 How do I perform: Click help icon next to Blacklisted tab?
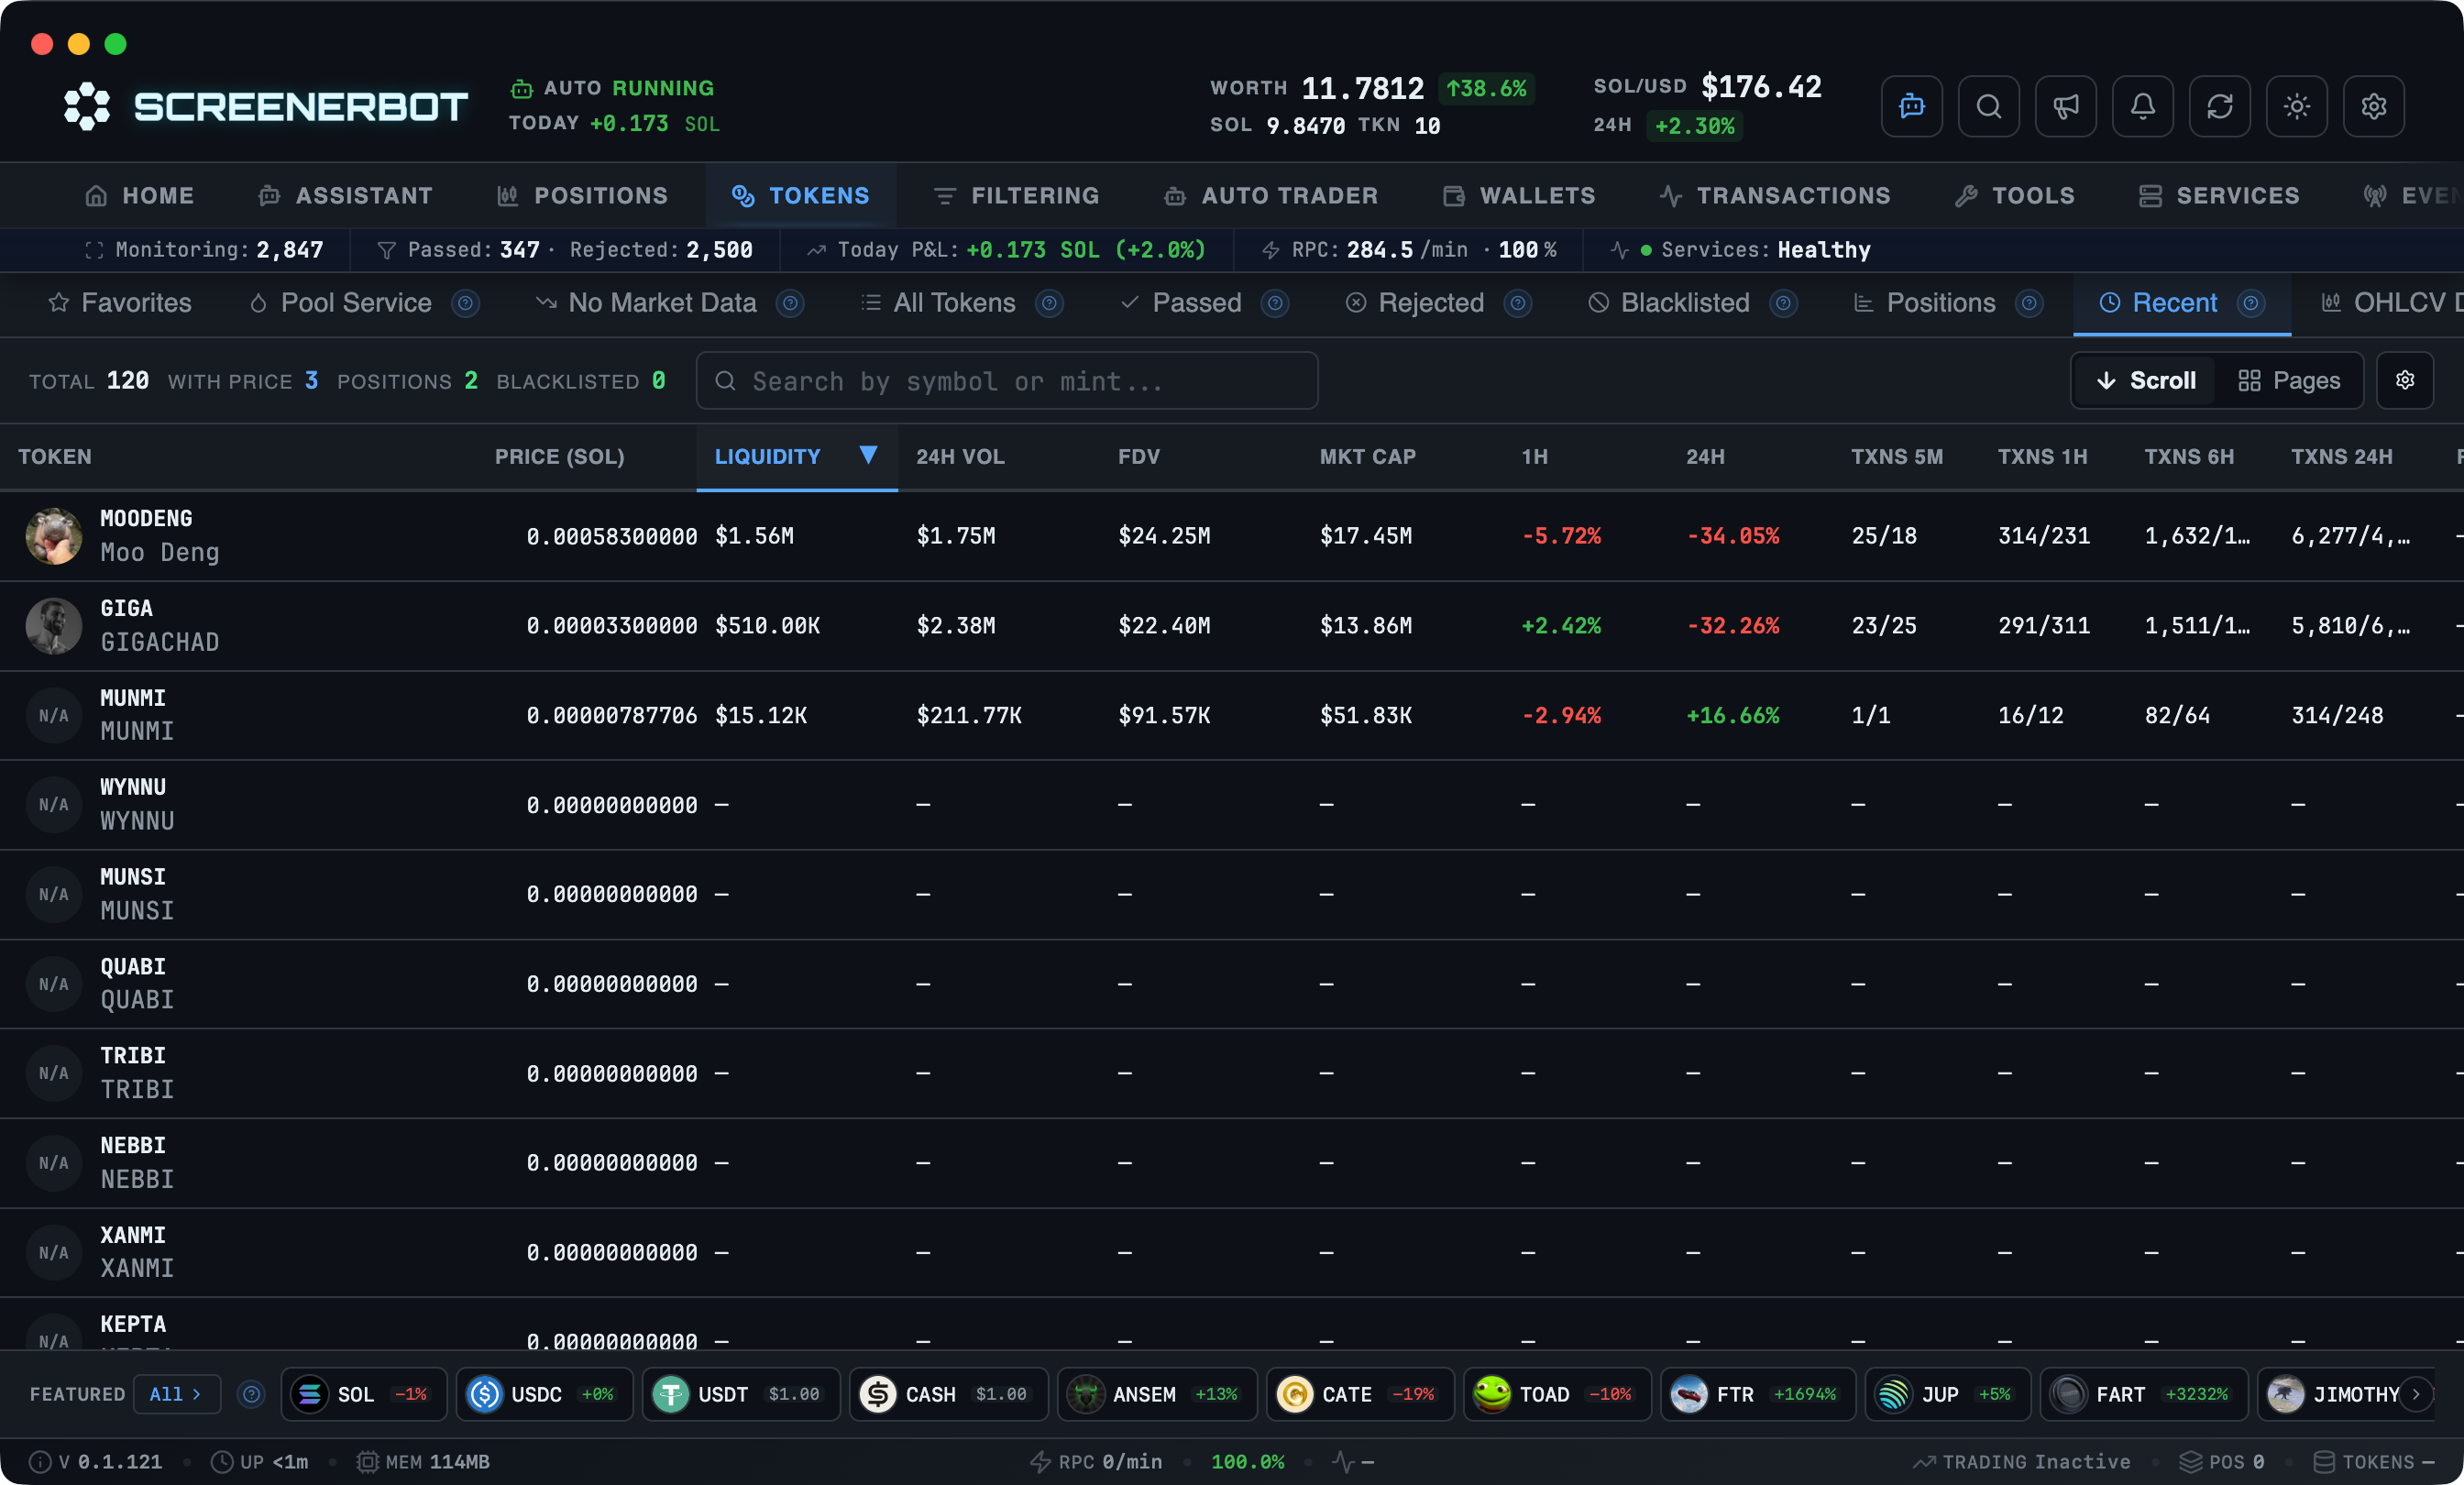[1784, 303]
